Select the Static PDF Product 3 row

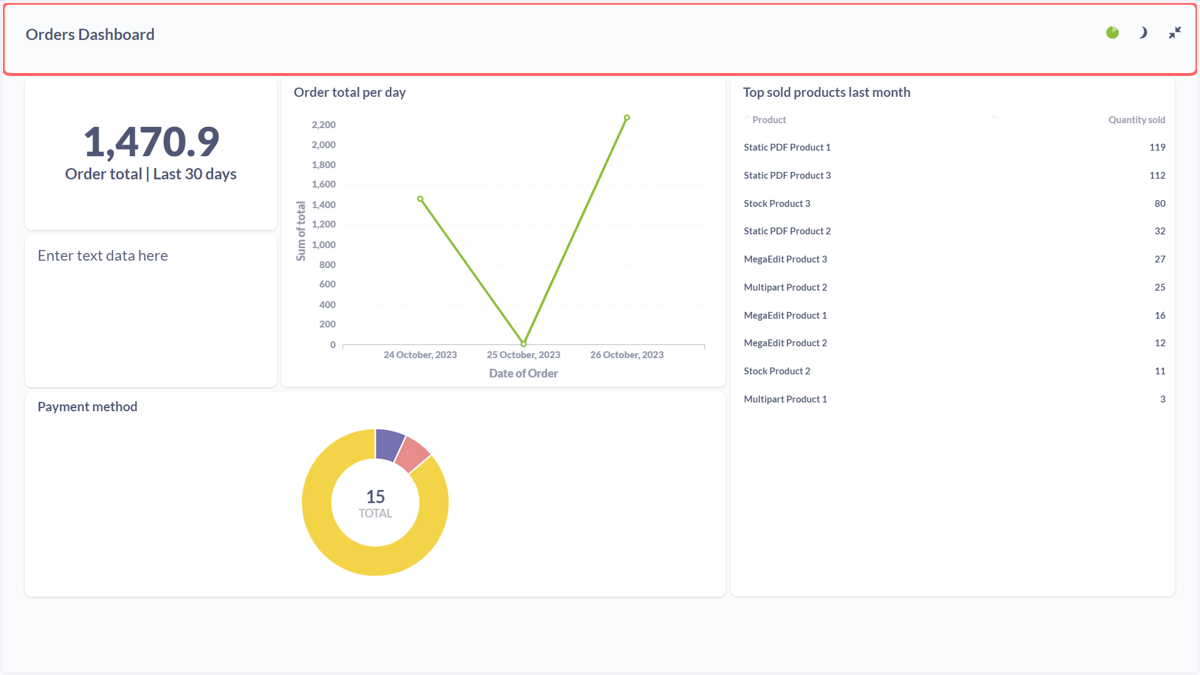pyautogui.click(x=953, y=175)
